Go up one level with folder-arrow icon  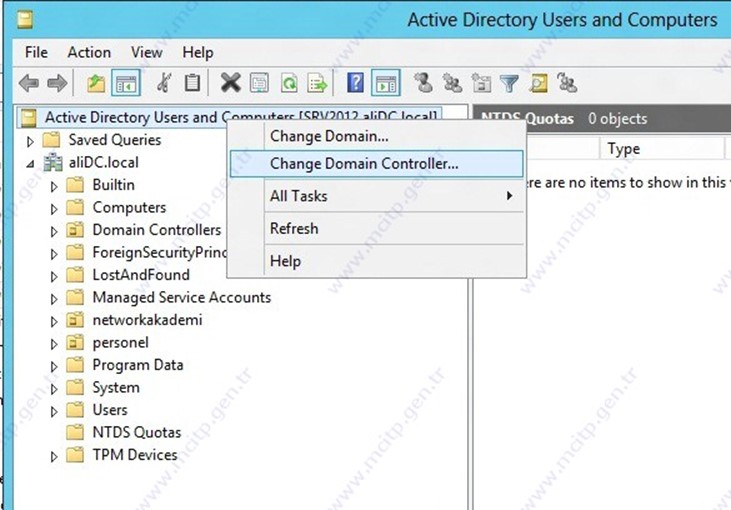click(96, 83)
